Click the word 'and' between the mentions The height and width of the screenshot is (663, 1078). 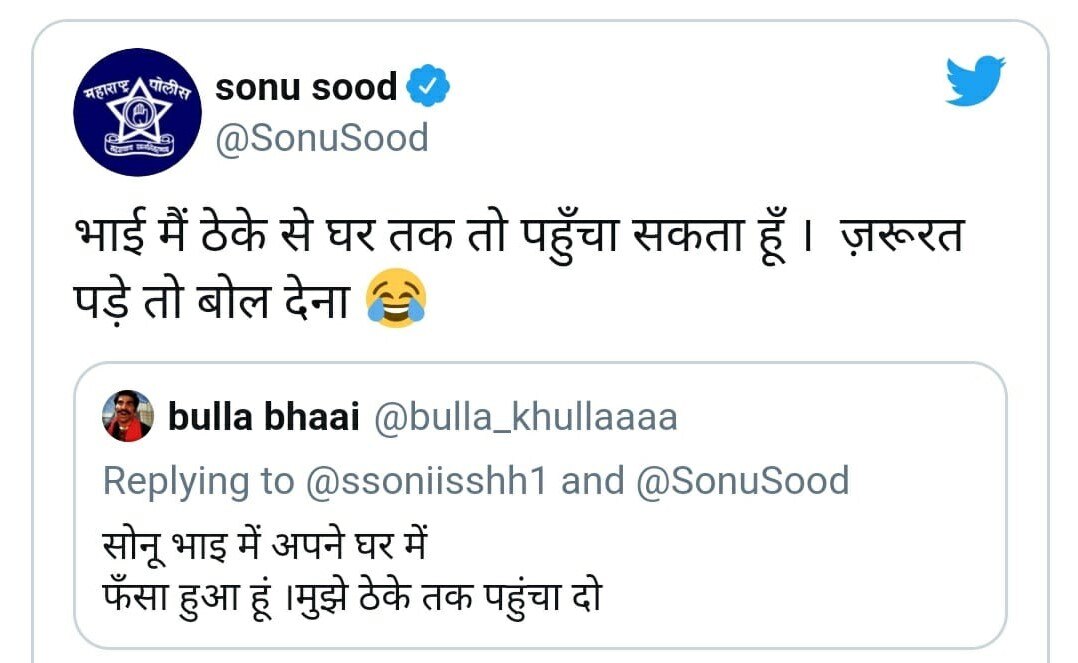click(592, 480)
